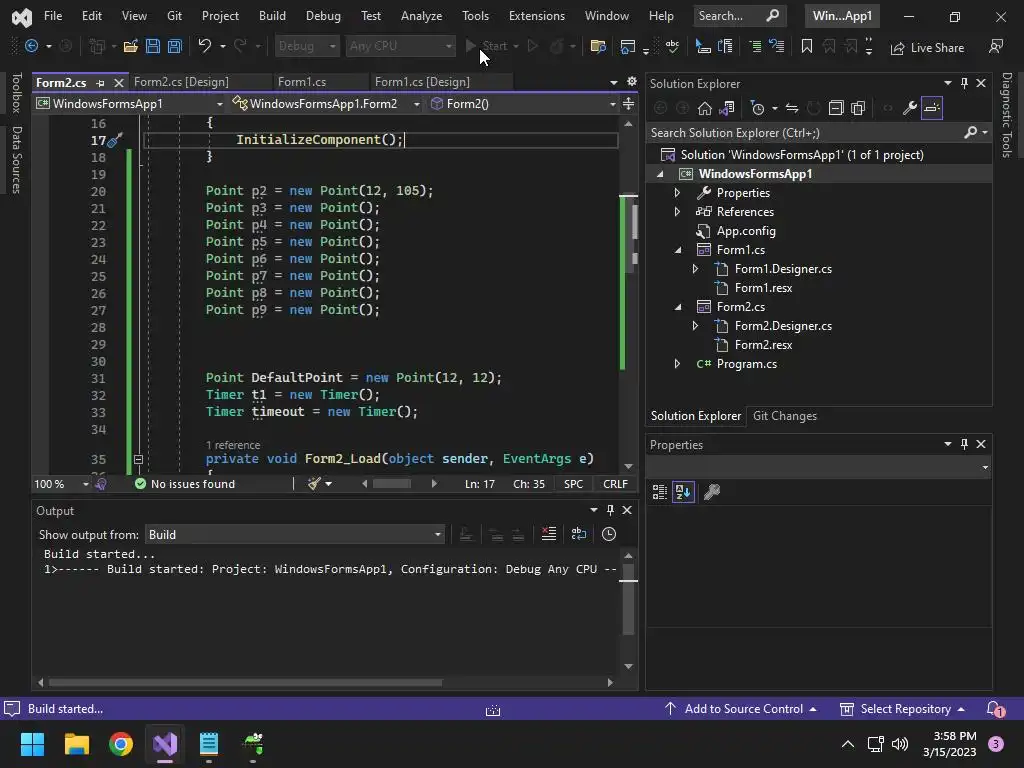Click the bookmark icon in the toolbar

coord(807,46)
